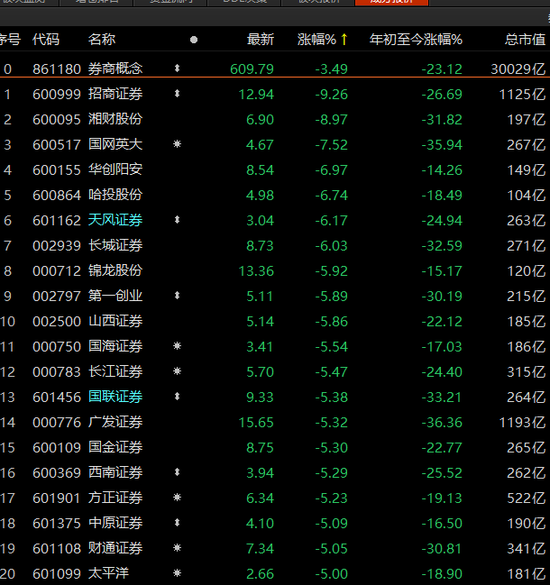
Task: Click stock code 002939
Action: pyautogui.click(x=57, y=246)
